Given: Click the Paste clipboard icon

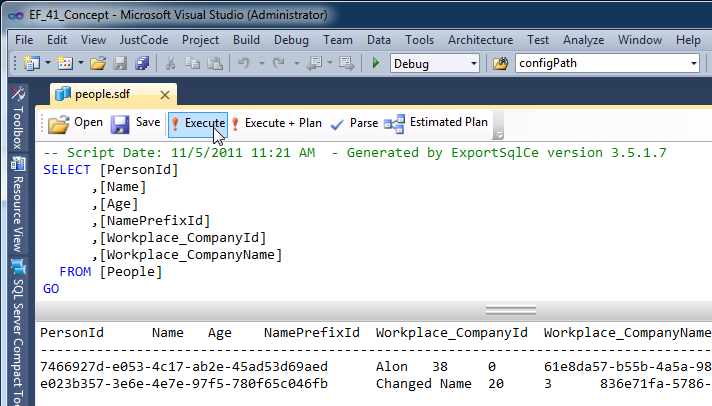Looking at the screenshot, I should point(215,63).
